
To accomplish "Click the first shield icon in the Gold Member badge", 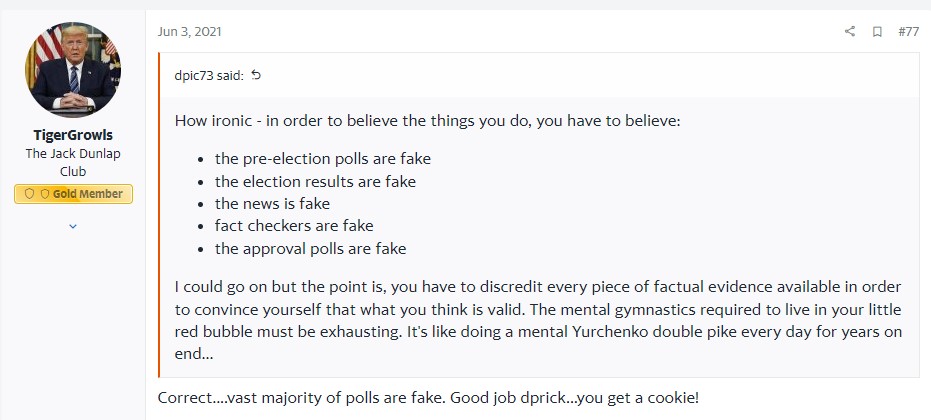I will [30, 194].
